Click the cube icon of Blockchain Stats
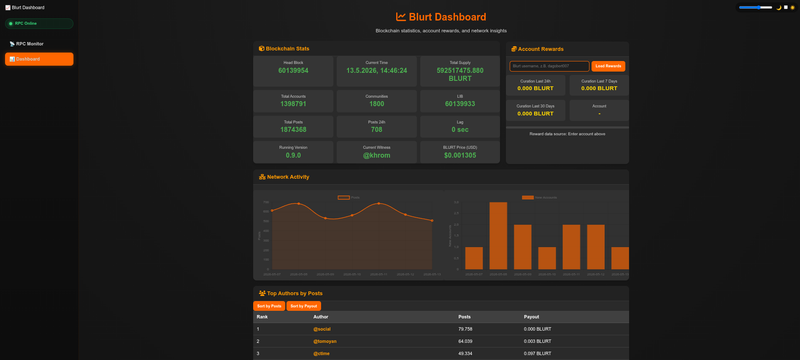 (261, 49)
